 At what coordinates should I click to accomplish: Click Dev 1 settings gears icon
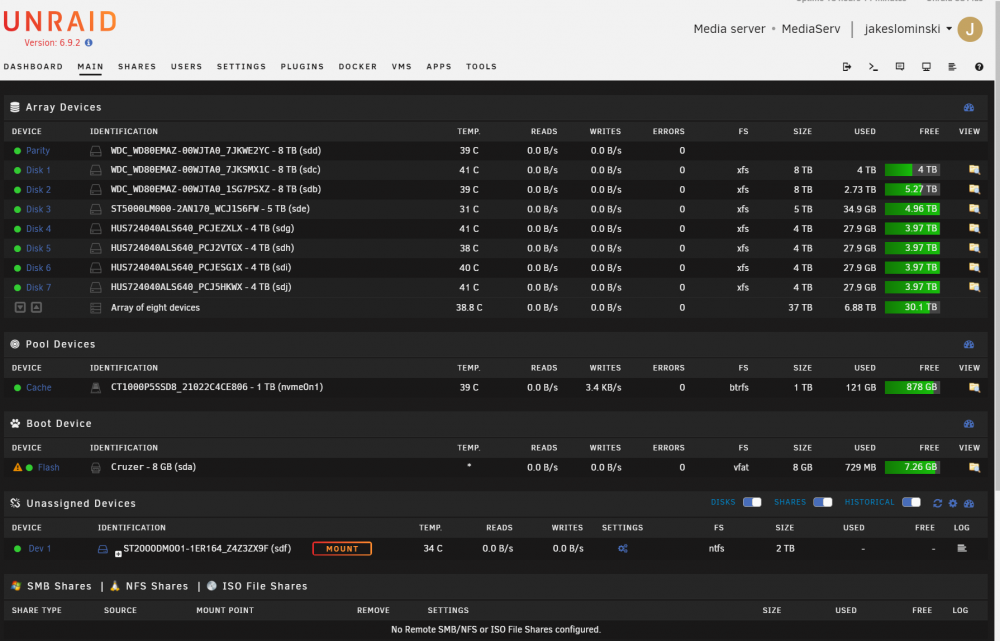pos(622,549)
